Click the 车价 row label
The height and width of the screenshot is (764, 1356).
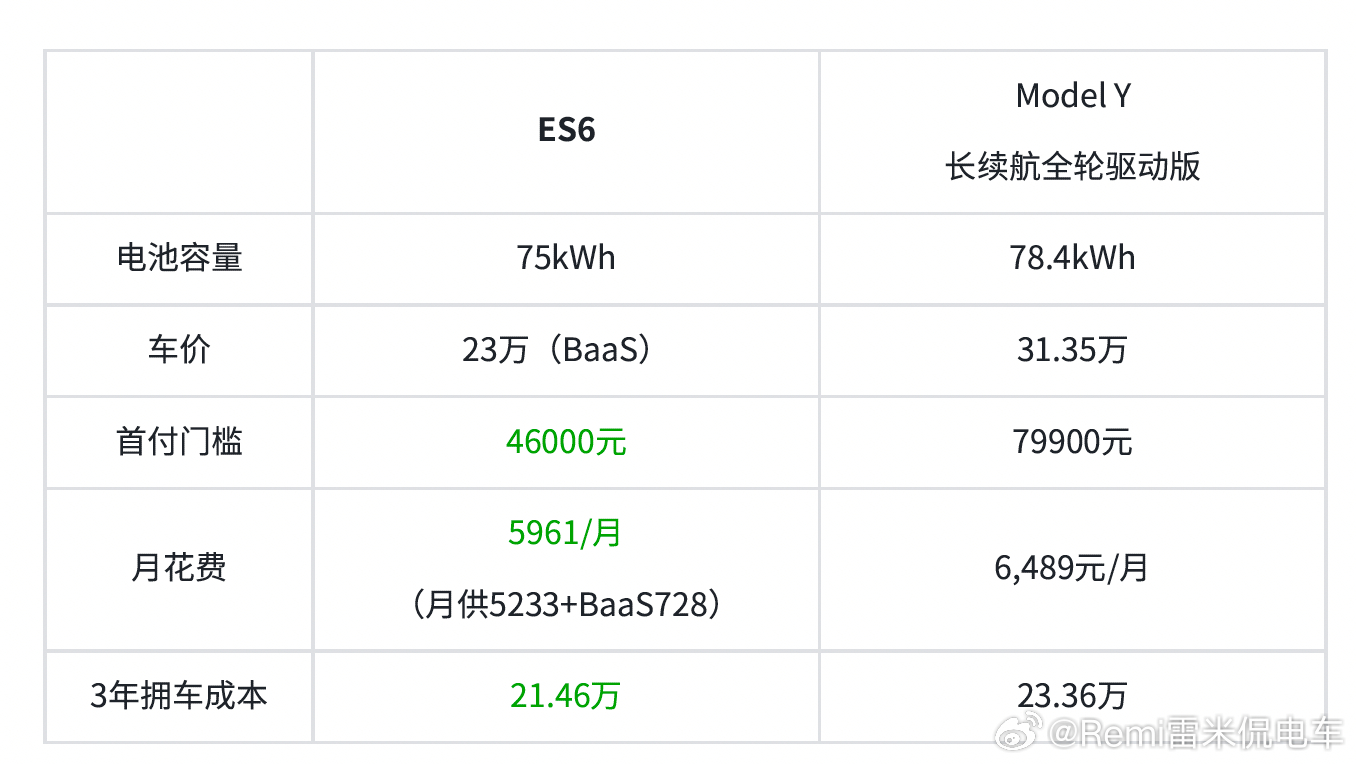coord(179,350)
